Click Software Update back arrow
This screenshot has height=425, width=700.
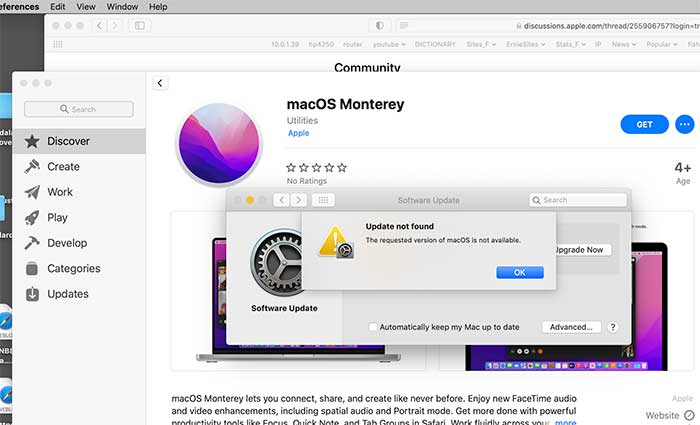[x=281, y=200]
